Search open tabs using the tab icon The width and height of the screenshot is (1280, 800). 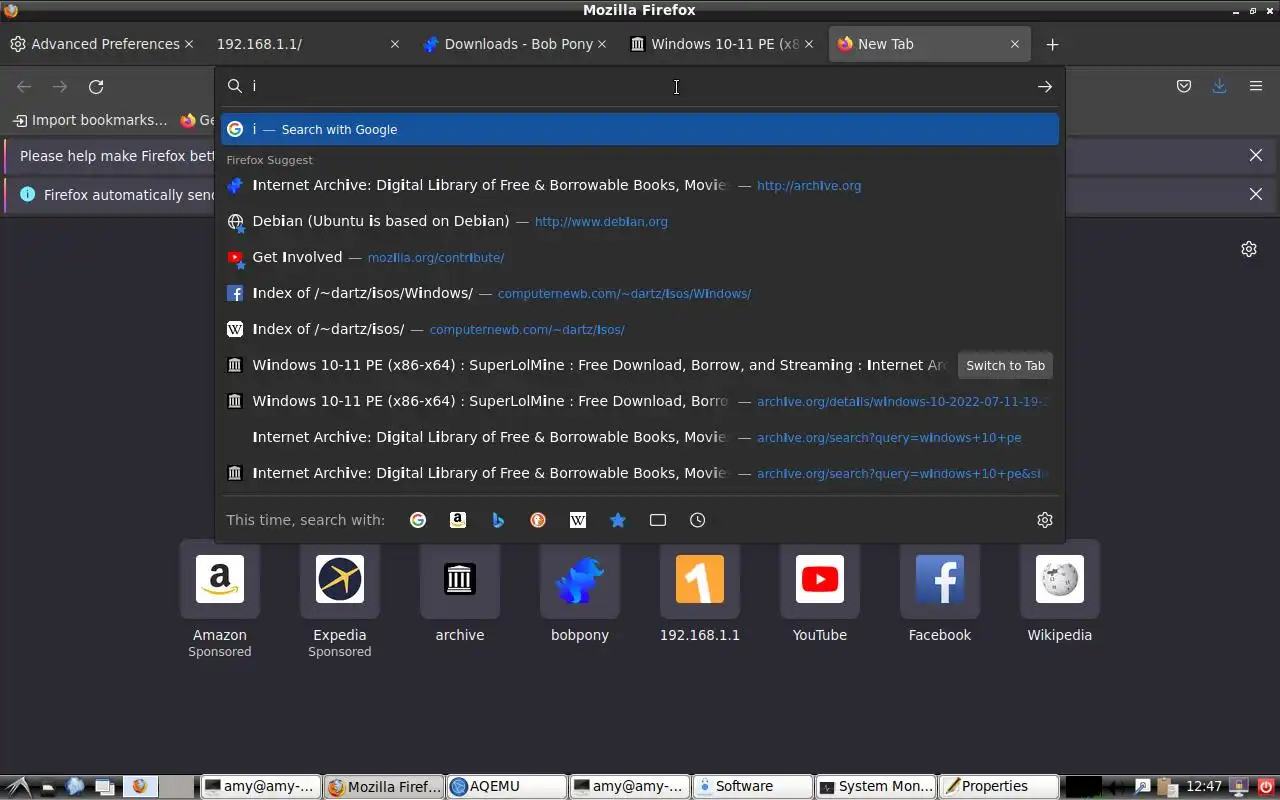(x=658, y=520)
